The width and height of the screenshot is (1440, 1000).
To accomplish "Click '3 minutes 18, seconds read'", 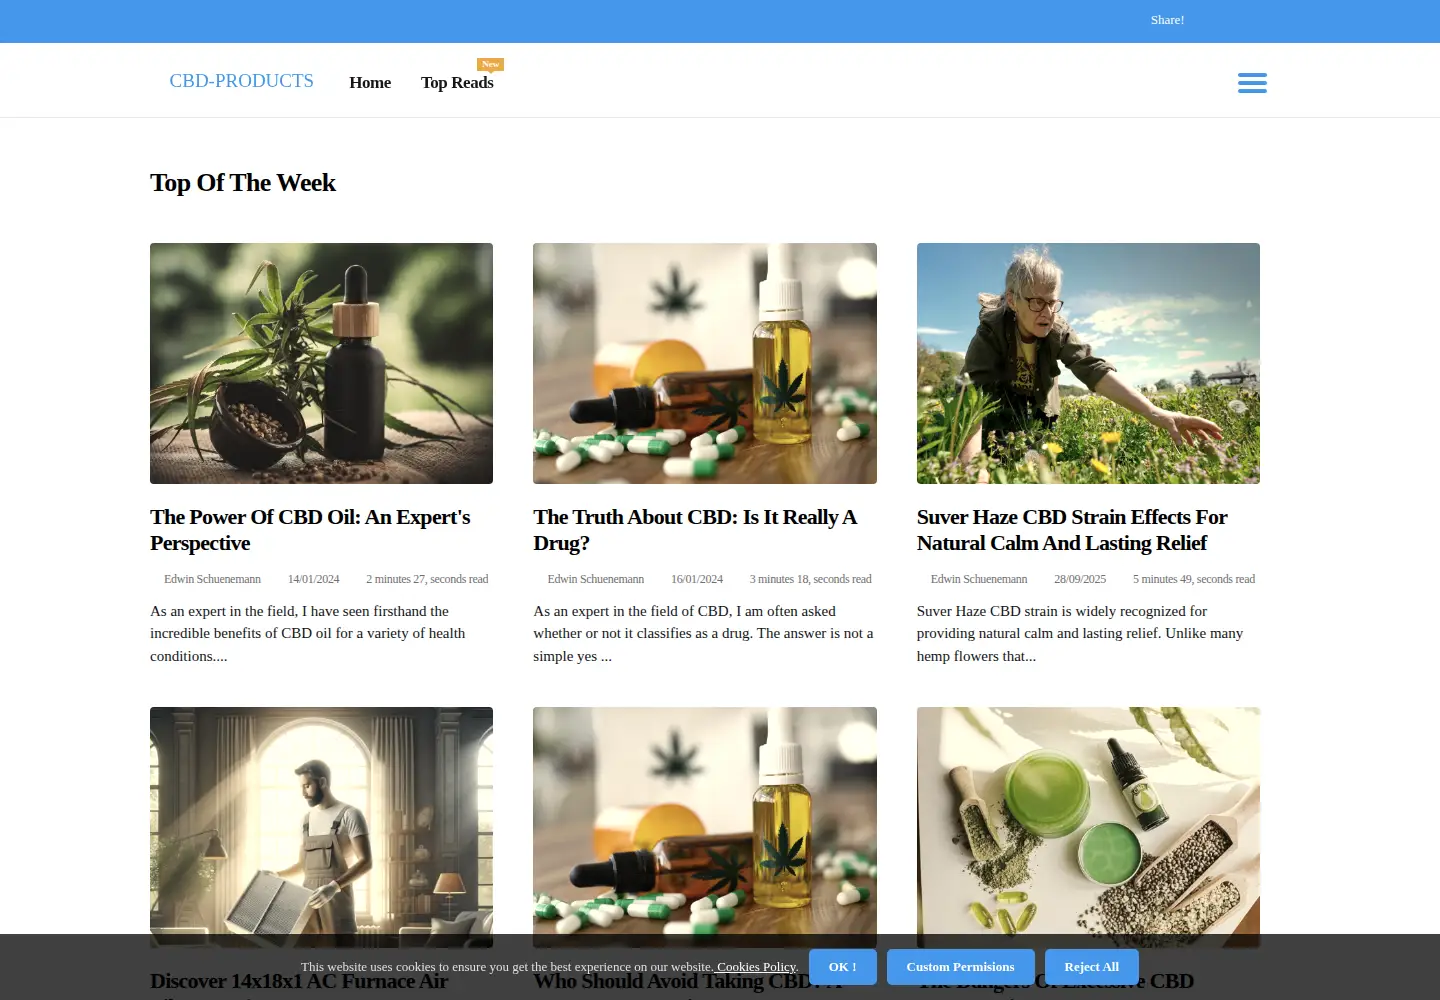I will tap(811, 579).
